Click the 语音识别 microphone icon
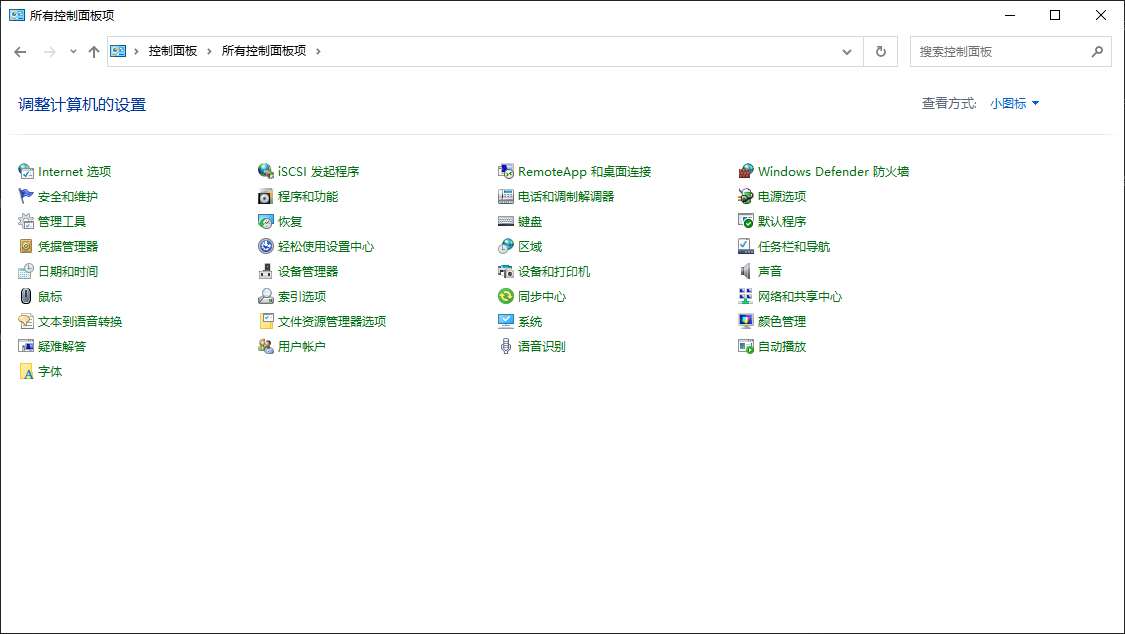Image resolution: width=1125 pixels, height=634 pixels. tap(506, 347)
